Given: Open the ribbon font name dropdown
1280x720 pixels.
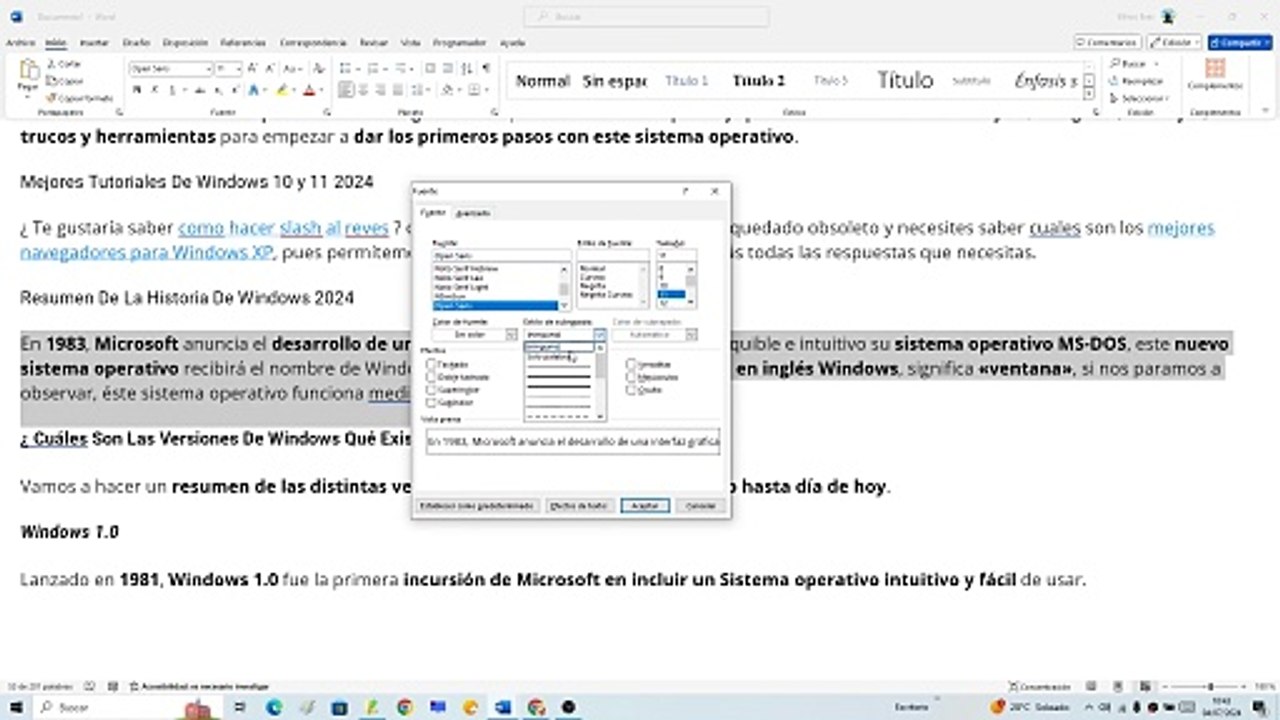Looking at the screenshot, I should click(208, 68).
